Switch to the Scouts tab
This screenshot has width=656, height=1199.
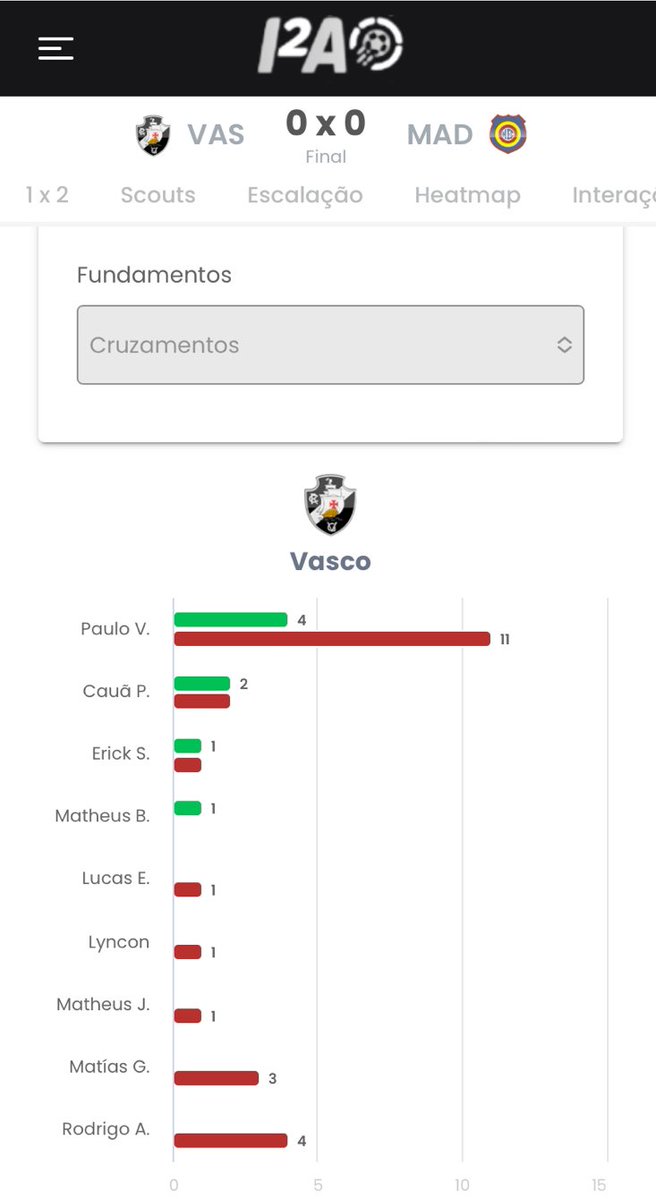158,195
